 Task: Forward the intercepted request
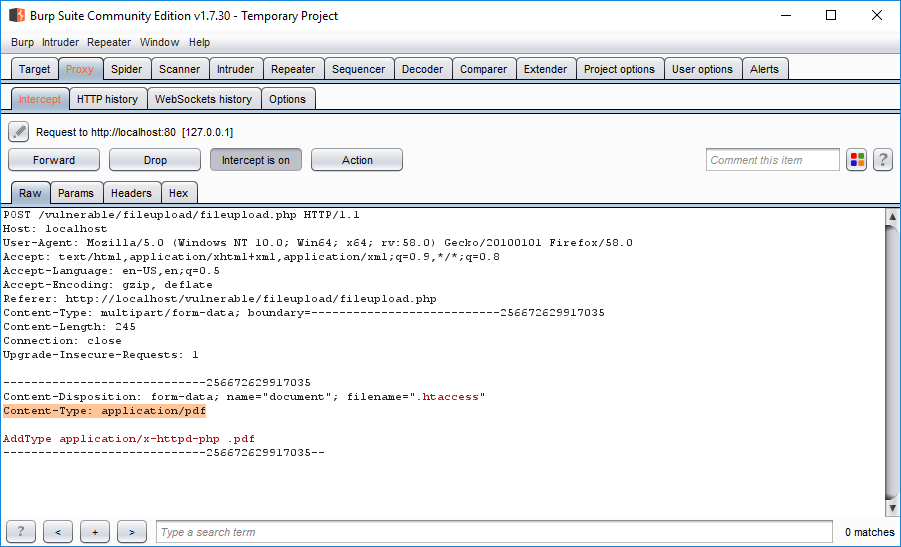pyautogui.click(x=54, y=160)
